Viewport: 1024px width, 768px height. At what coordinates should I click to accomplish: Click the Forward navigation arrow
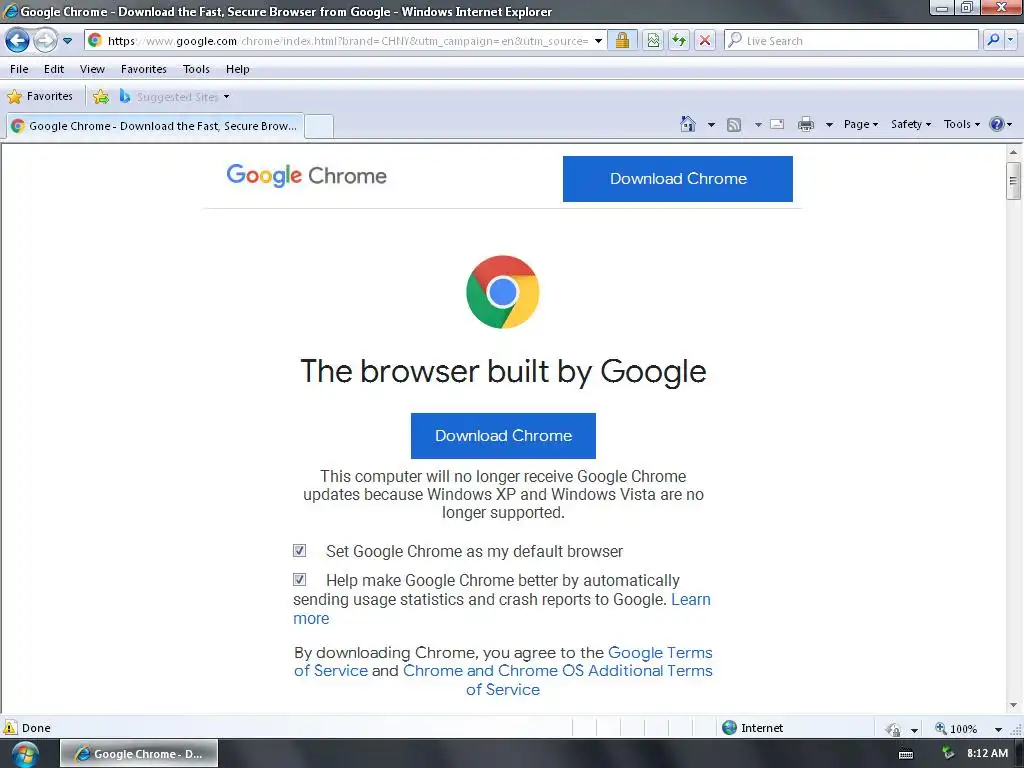45,40
